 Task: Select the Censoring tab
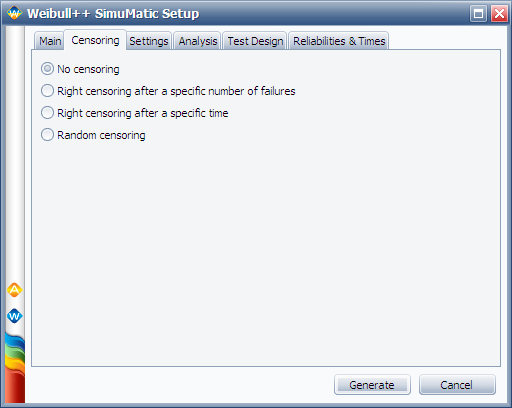pos(95,40)
